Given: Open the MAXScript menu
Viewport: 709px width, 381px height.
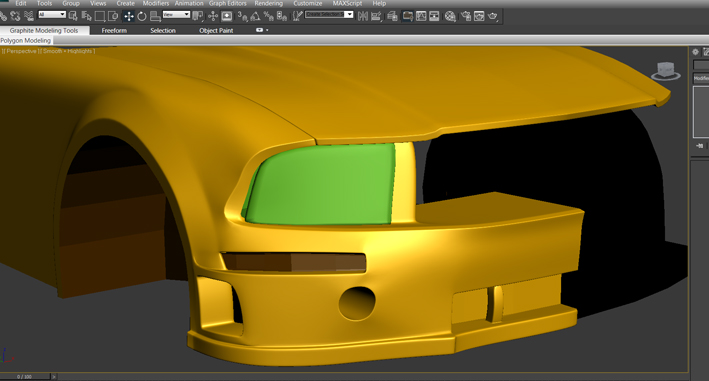Looking at the screenshot, I should [x=347, y=3].
